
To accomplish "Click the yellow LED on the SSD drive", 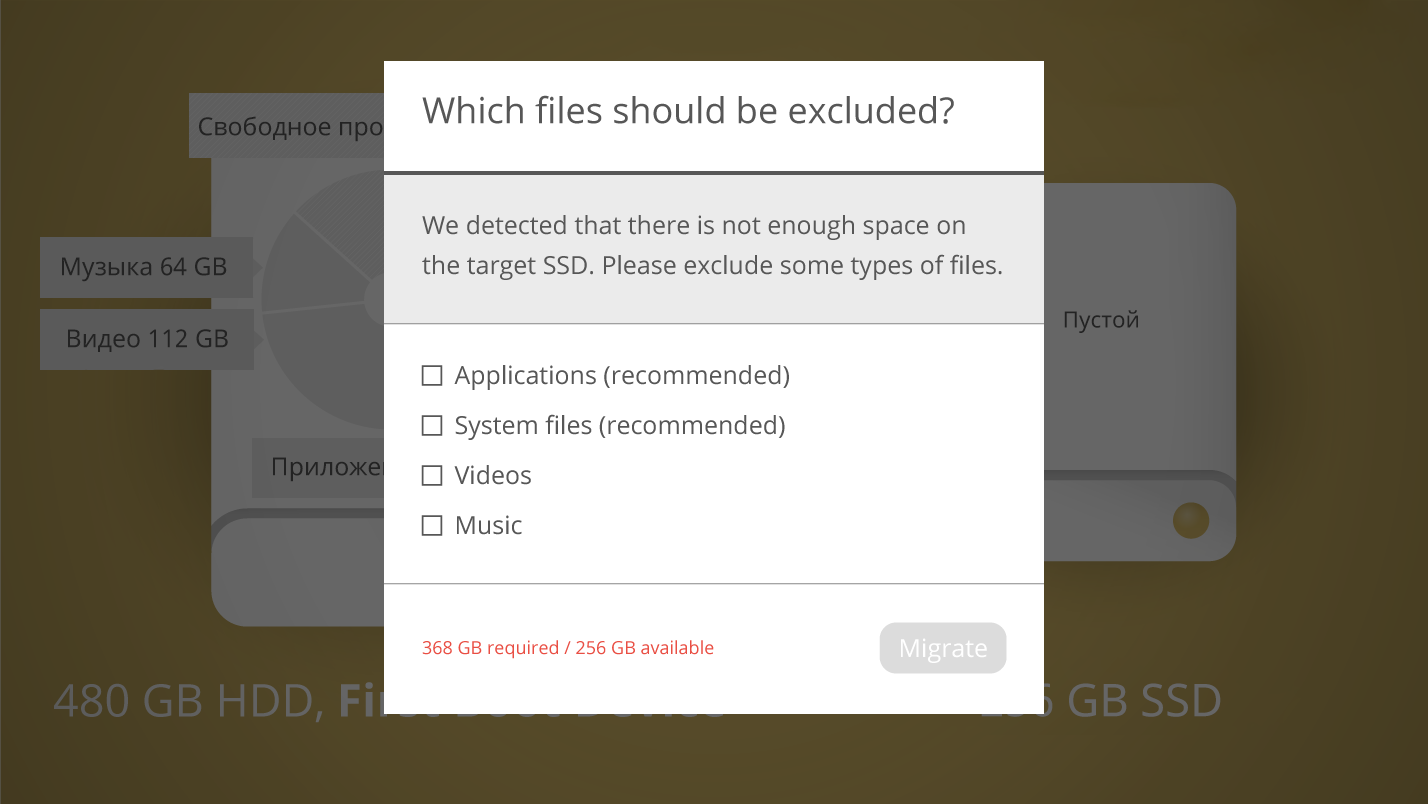I will point(1190,520).
